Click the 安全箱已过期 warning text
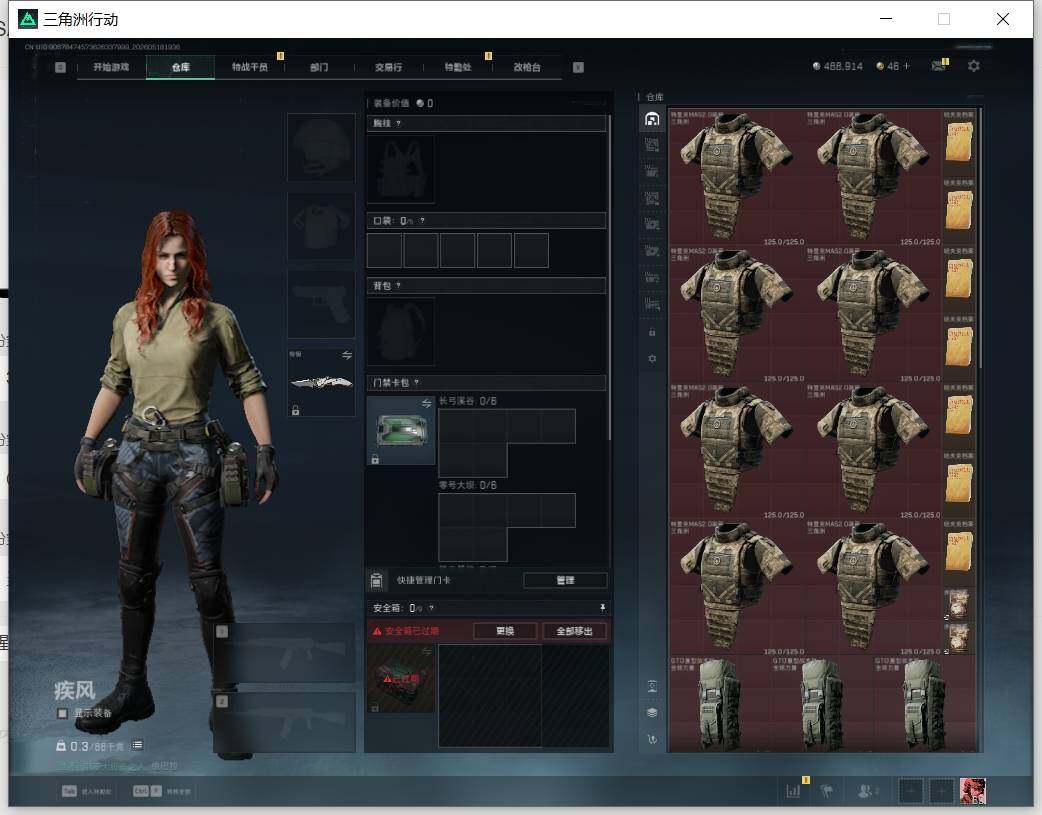1042x815 pixels. [405, 631]
